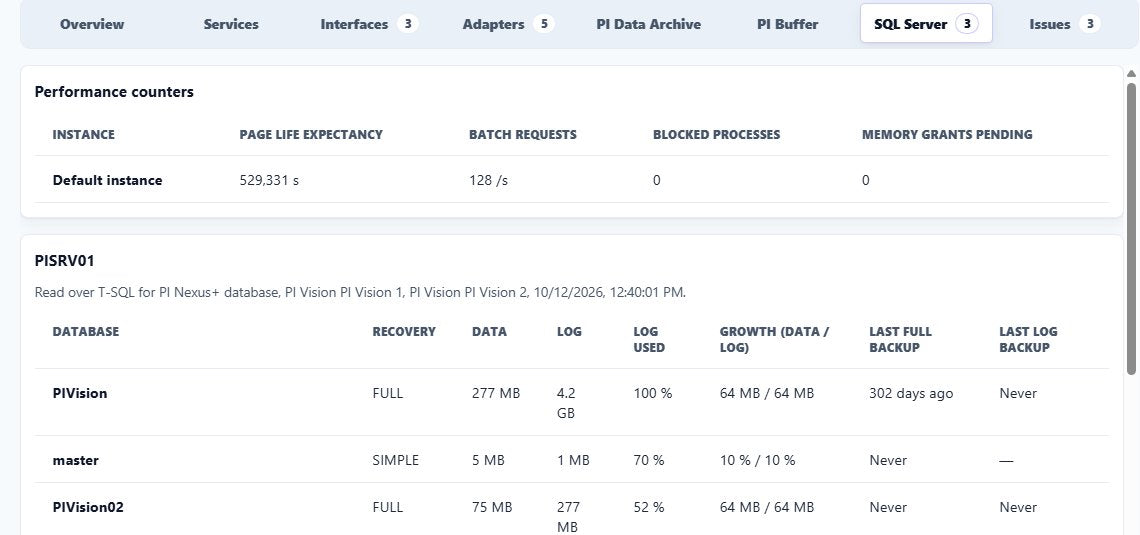Screen dimensions: 1140x535
Task: Click the PISRV01 section heading
Action: pos(65,260)
